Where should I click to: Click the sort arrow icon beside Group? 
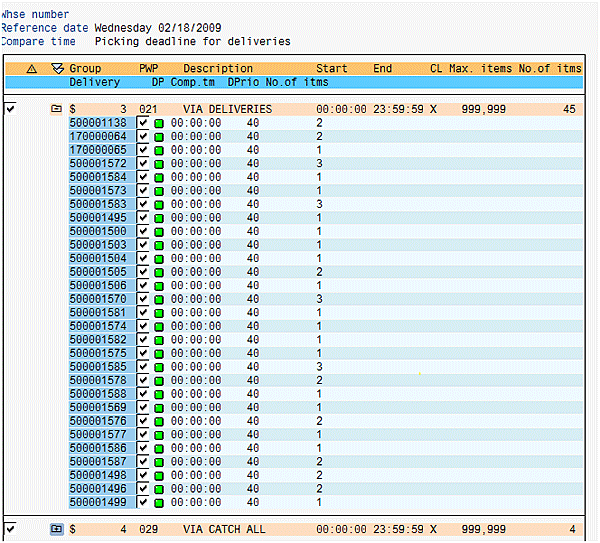[x=57, y=69]
